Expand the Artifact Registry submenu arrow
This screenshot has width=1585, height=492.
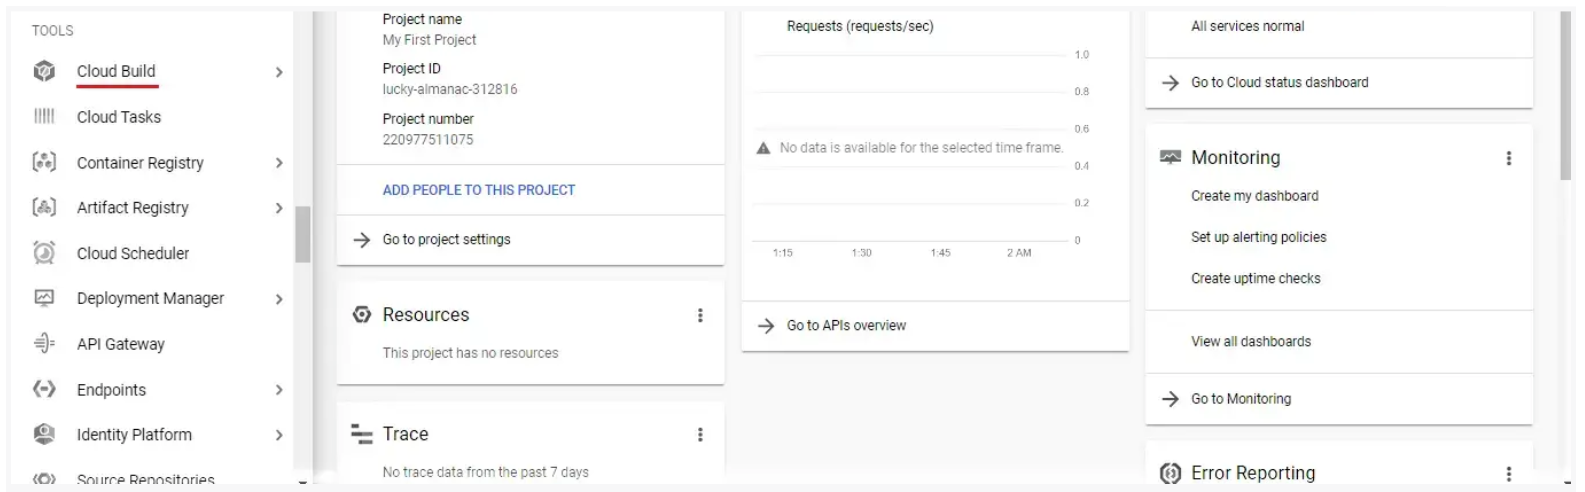coord(279,208)
